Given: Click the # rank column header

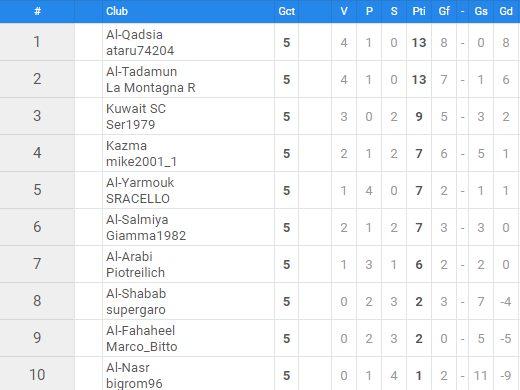Looking at the screenshot, I should [x=37, y=11].
